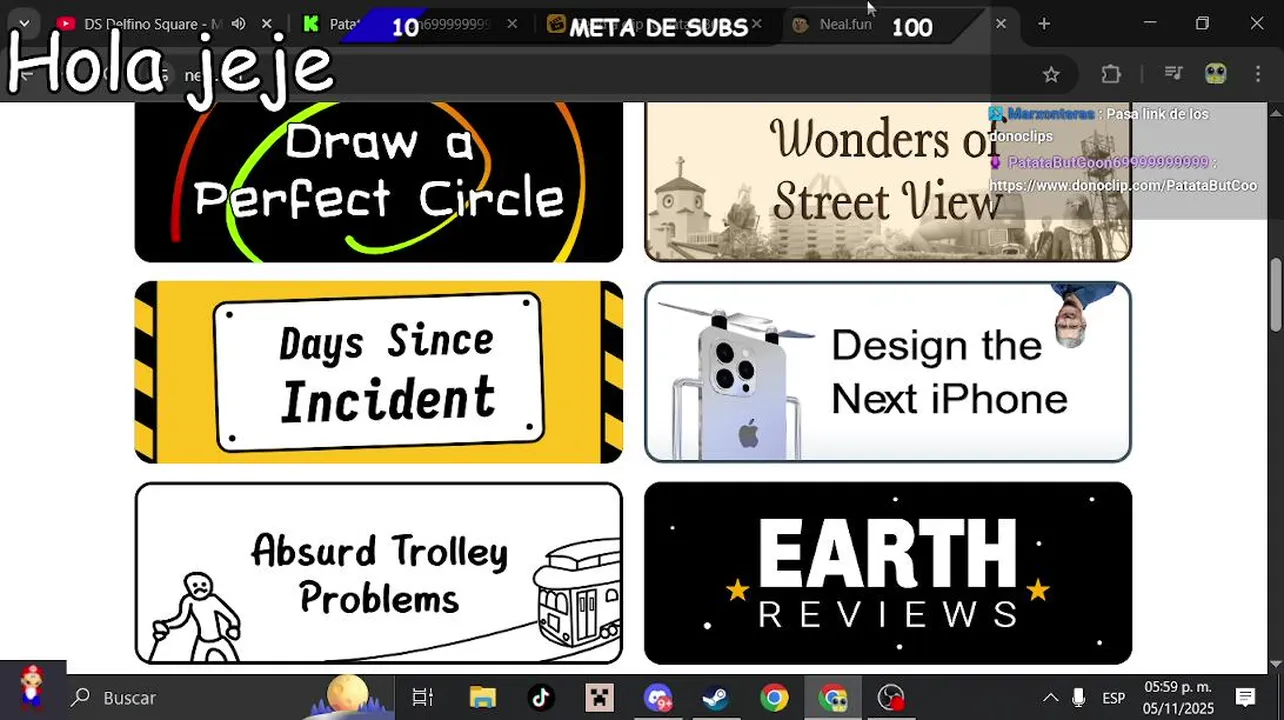Close the DS Delfino Square tab
This screenshot has width=1284, height=720.
click(x=266, y=24)
